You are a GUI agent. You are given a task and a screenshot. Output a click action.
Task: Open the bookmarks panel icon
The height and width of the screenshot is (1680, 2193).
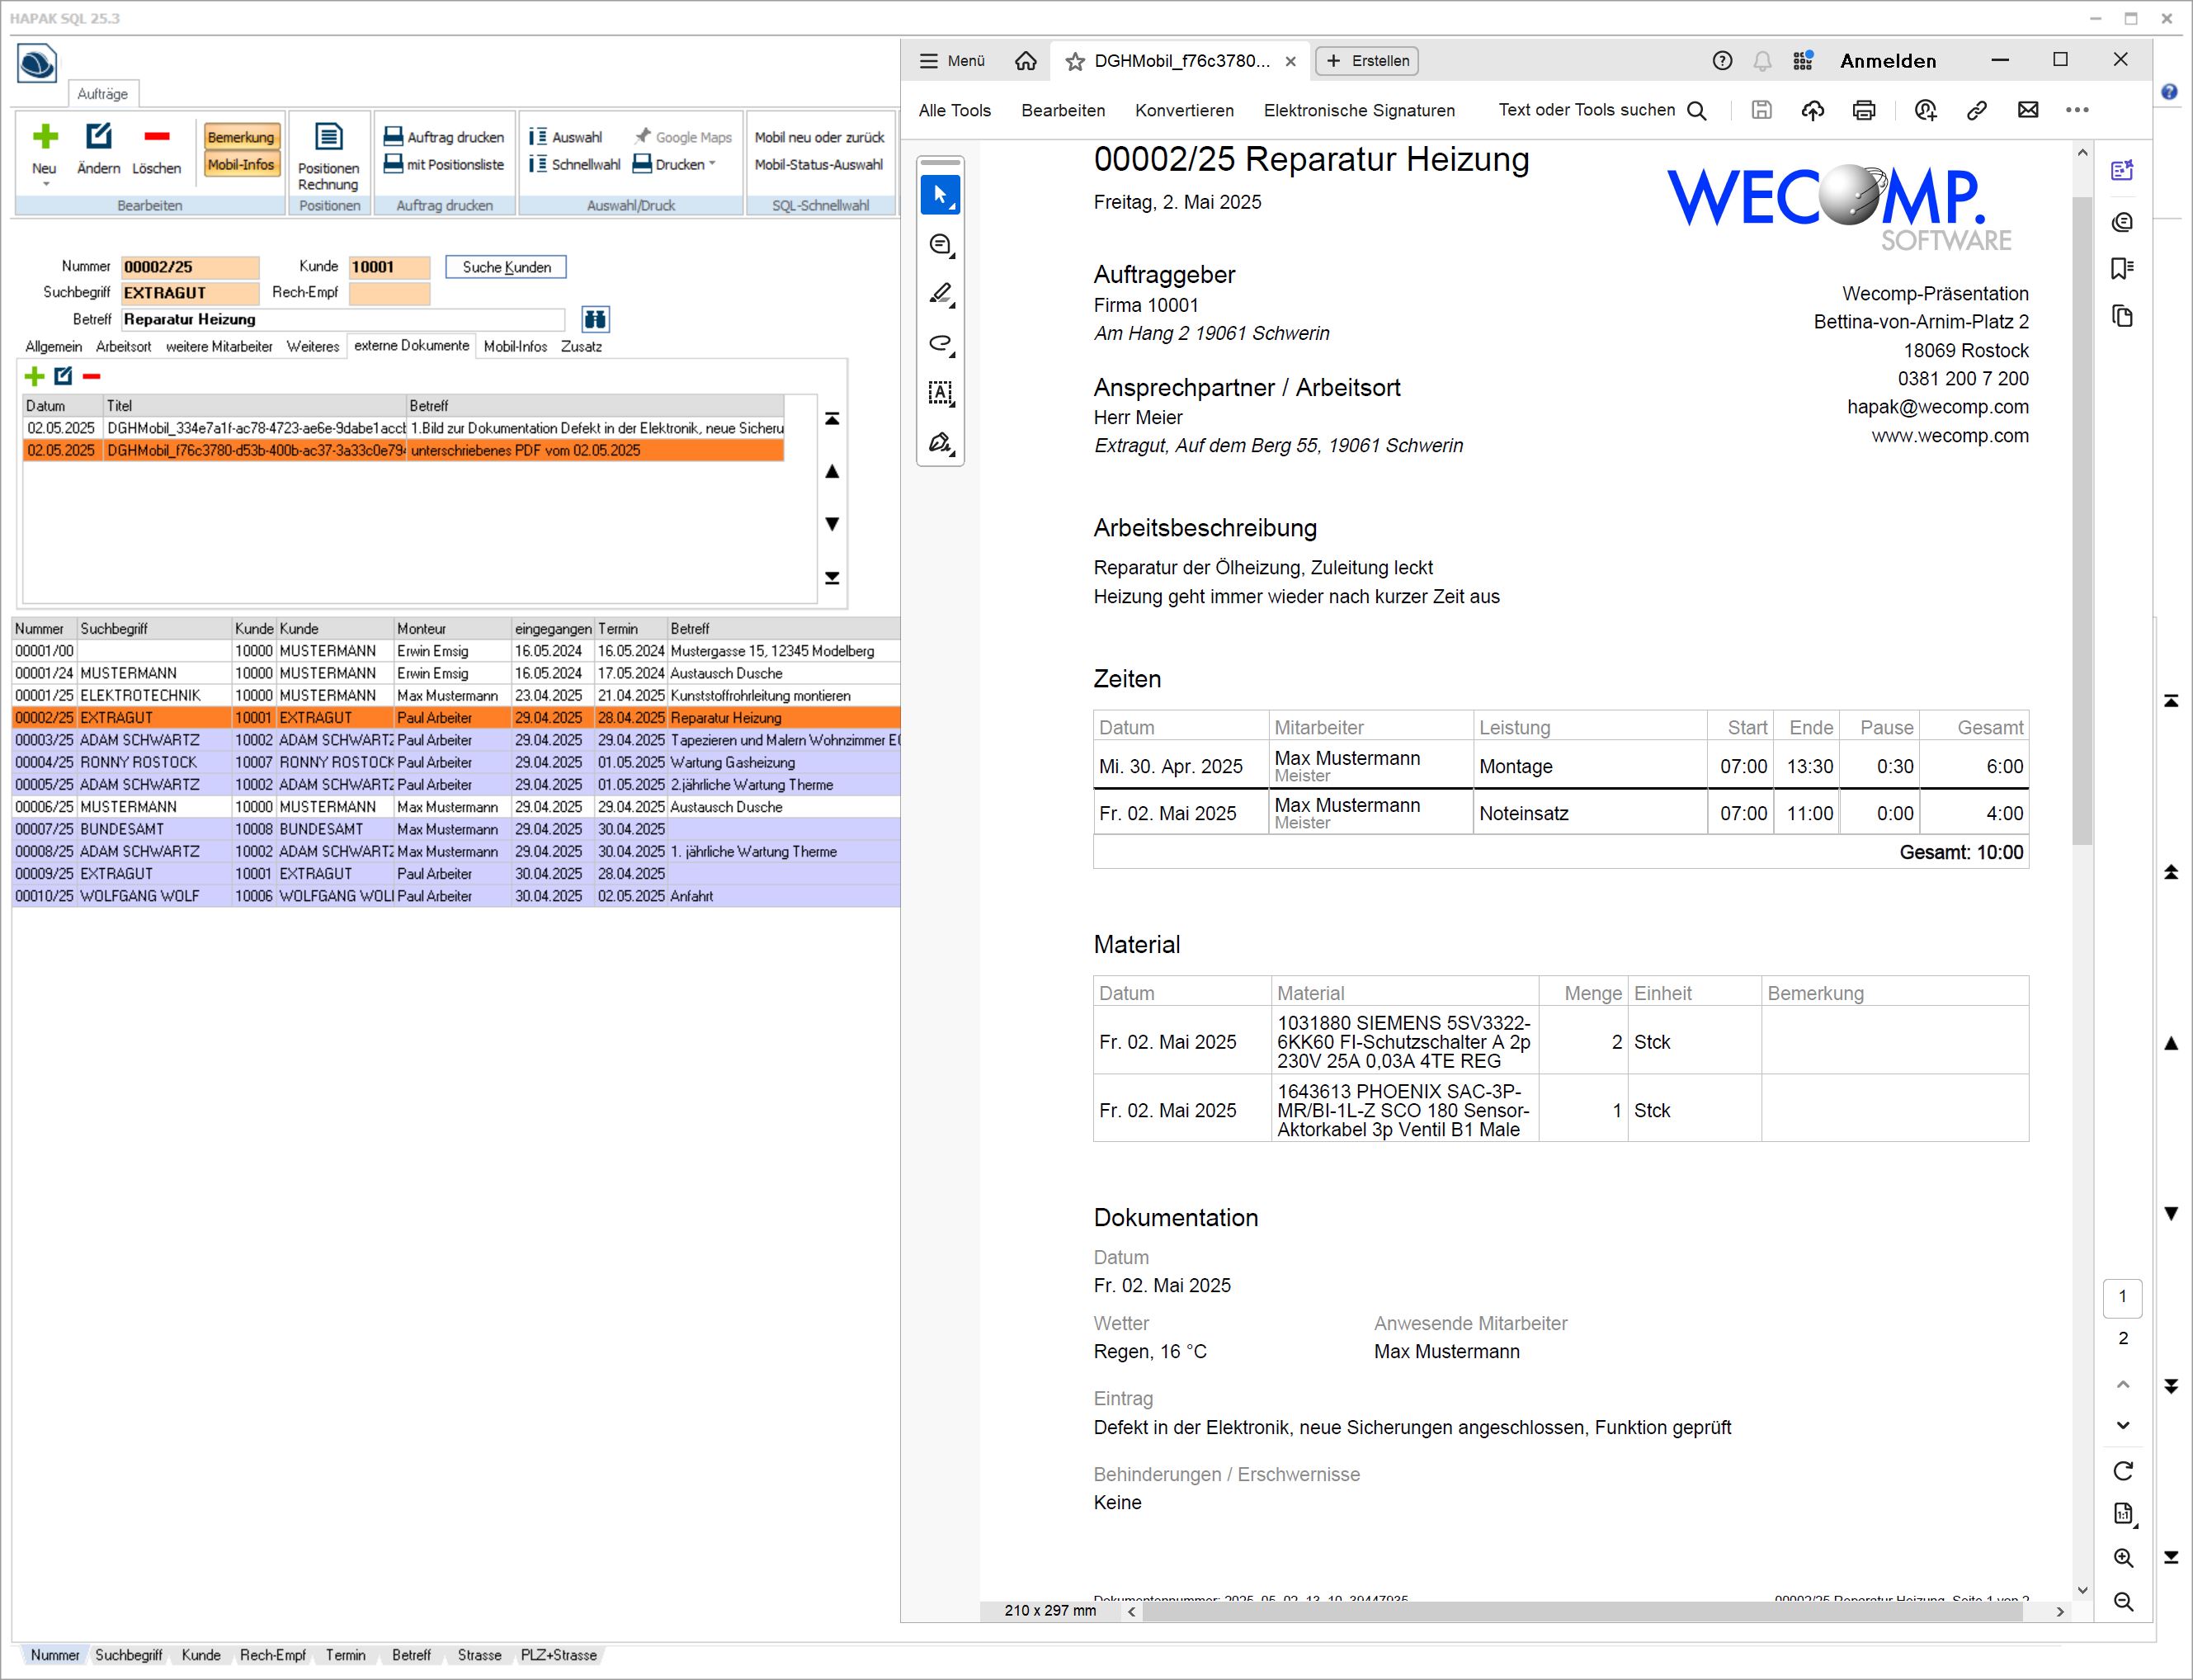(2122, 268)
